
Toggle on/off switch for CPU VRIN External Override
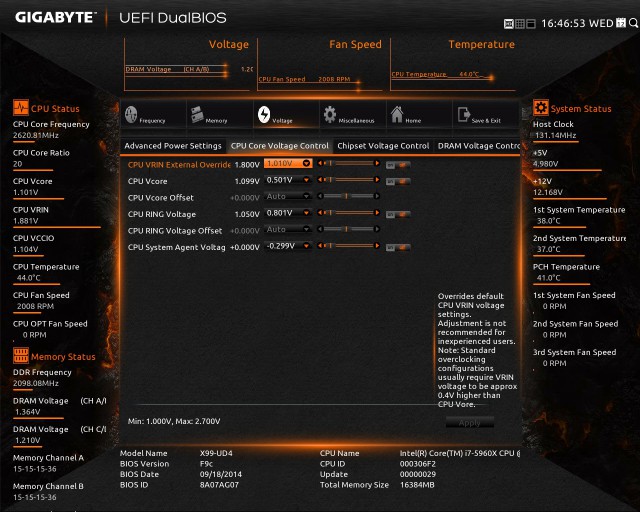click(x=398, y=165)
